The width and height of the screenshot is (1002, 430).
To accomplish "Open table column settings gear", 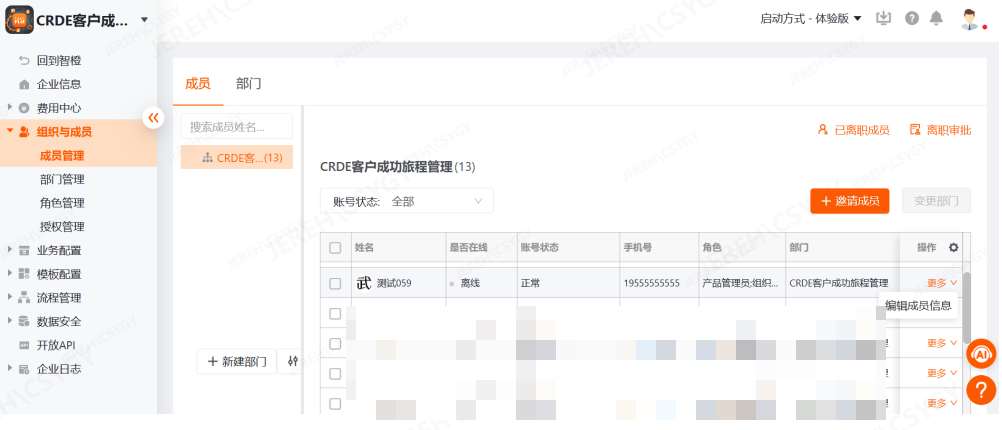I will [953, 247].
